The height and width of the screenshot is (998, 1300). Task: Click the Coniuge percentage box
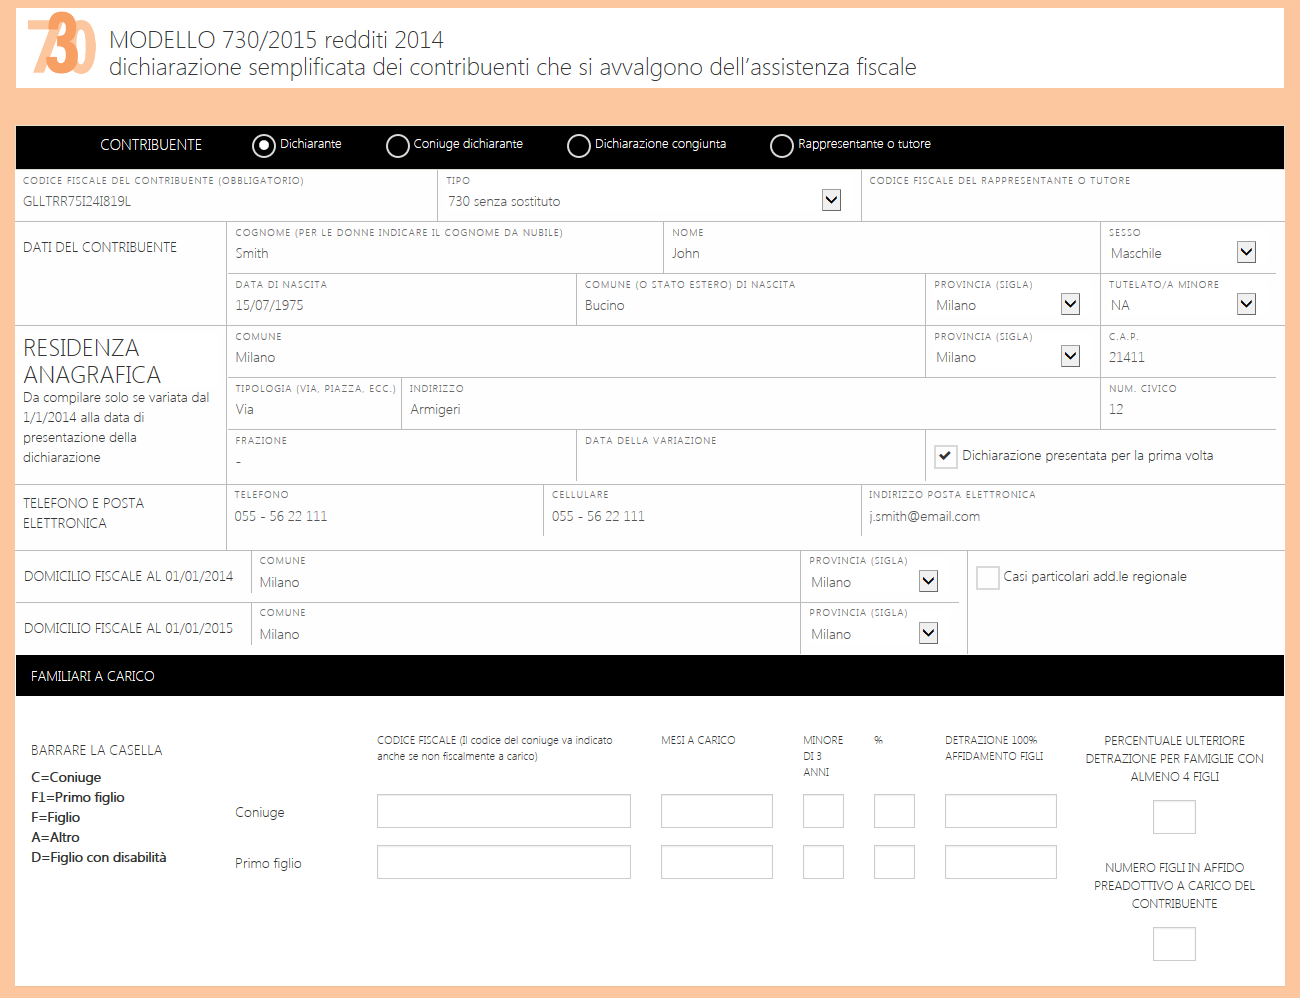[x=894, y=811]
